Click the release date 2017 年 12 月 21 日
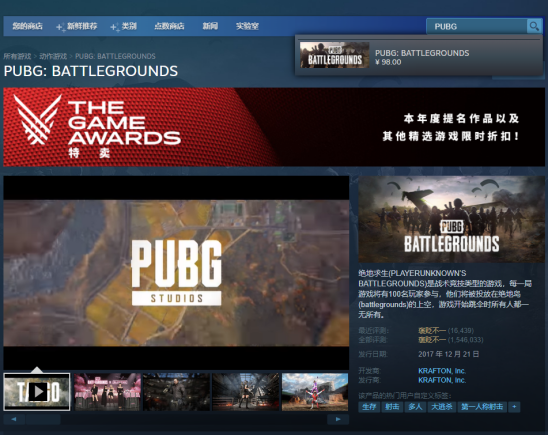 pos(448,354)
